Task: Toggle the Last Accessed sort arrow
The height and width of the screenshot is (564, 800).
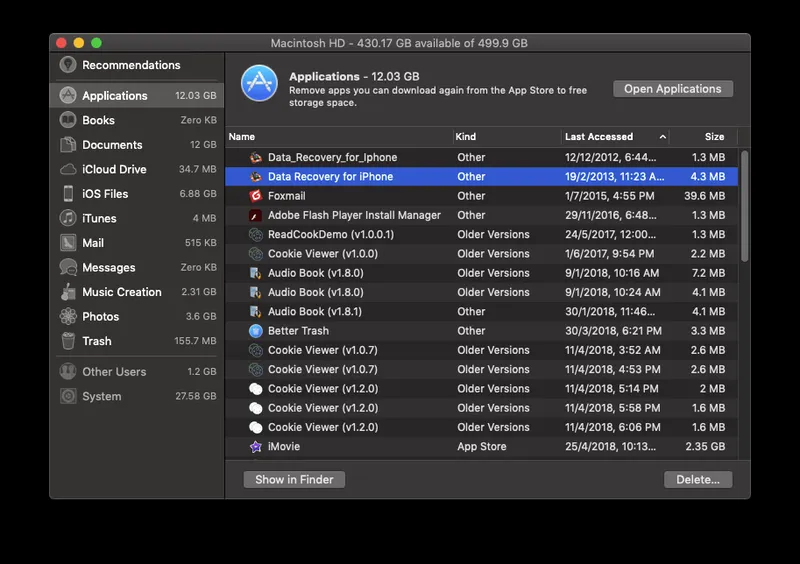Action: 662,137
